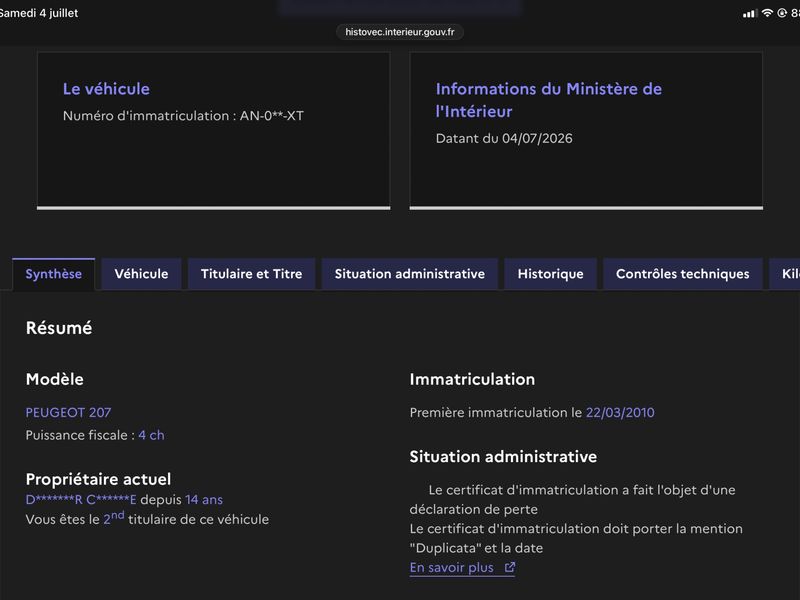Click the Duplicata mention notice line
800x600 pixels.
576,538
